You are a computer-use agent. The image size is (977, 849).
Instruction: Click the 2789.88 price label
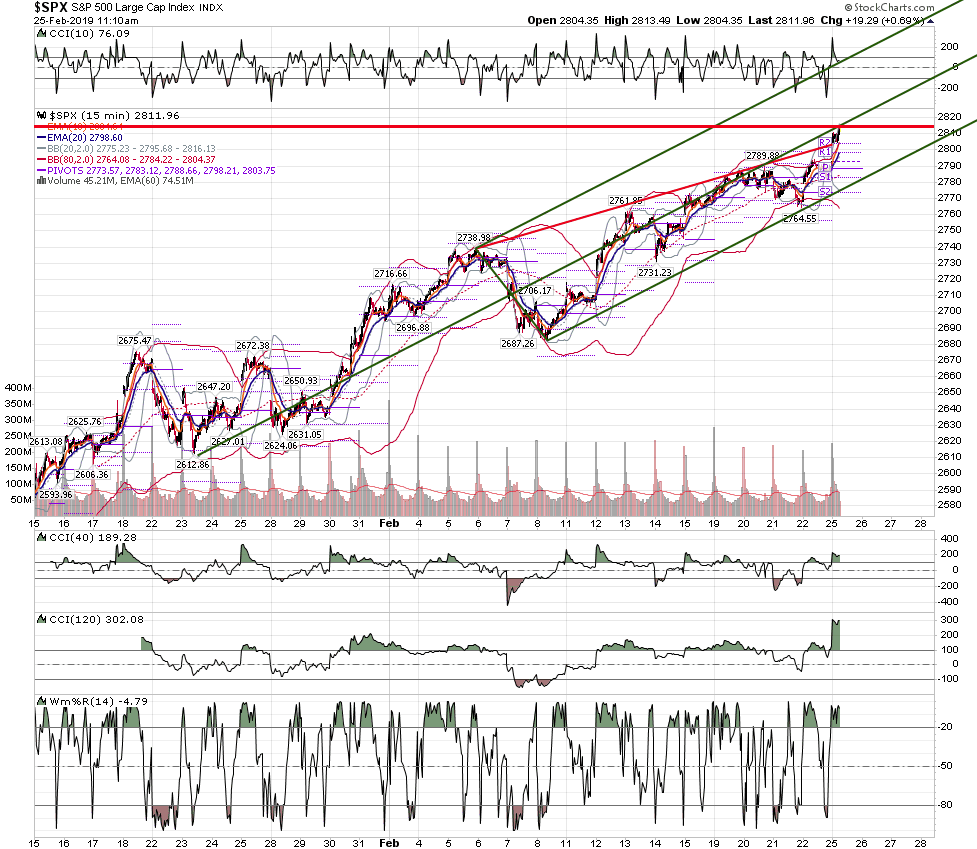[763, 155]
